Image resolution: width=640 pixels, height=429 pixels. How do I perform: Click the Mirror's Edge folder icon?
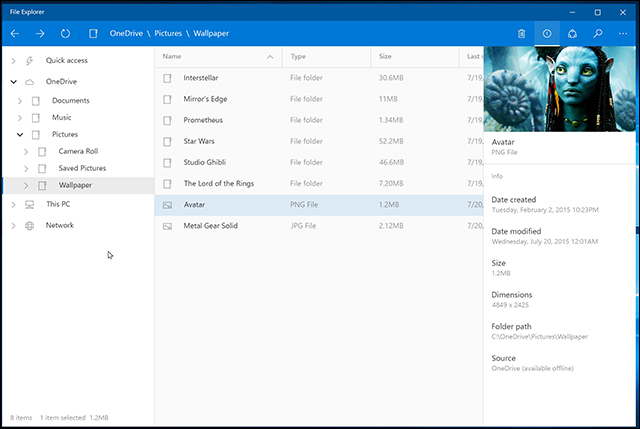click(167, 99)
